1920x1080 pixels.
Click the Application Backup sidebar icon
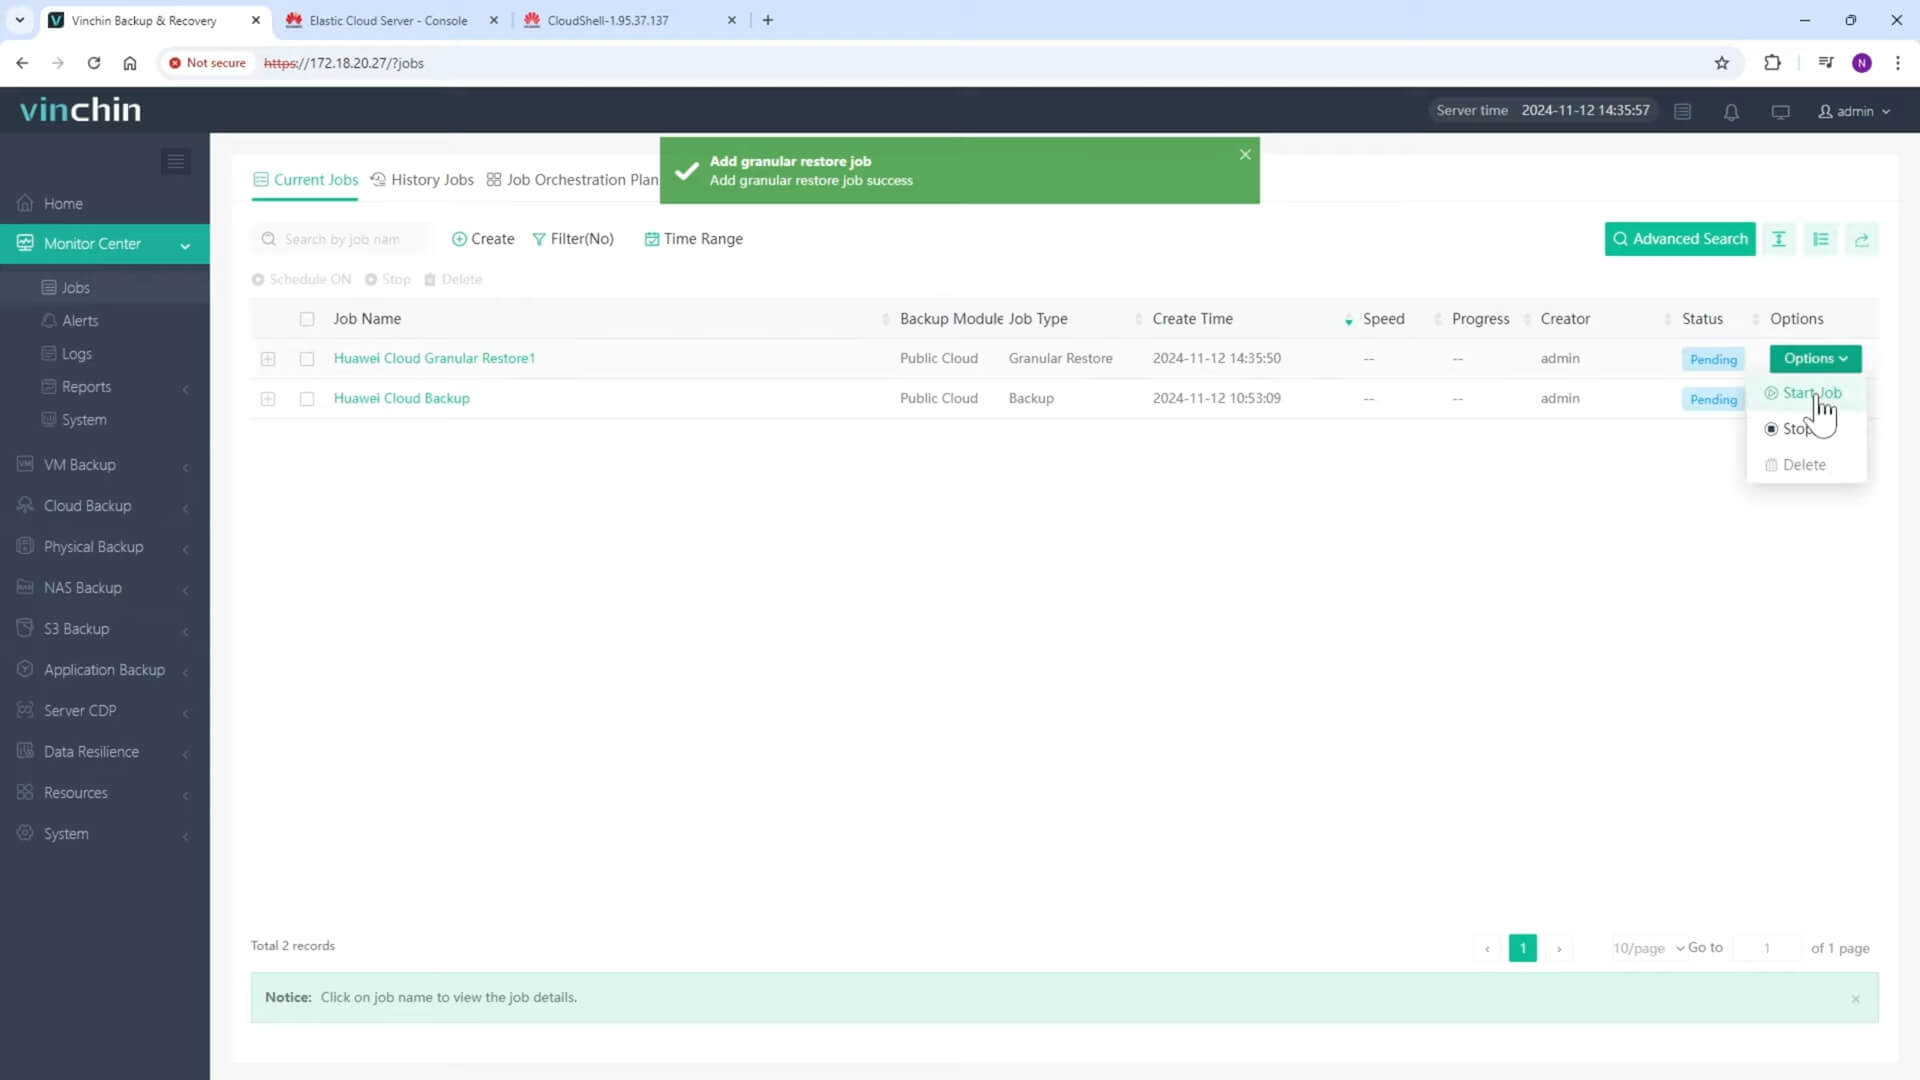(x=25, y=669)
